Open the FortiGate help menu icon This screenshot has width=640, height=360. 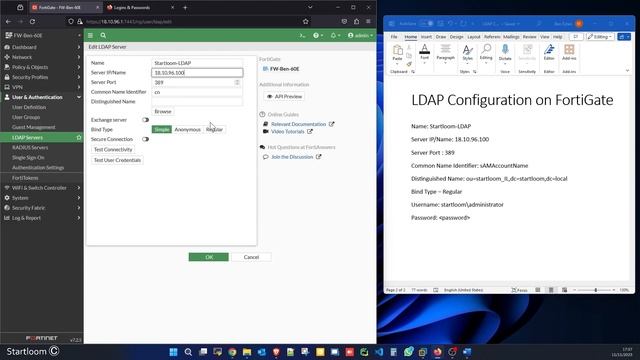point(318,36)
